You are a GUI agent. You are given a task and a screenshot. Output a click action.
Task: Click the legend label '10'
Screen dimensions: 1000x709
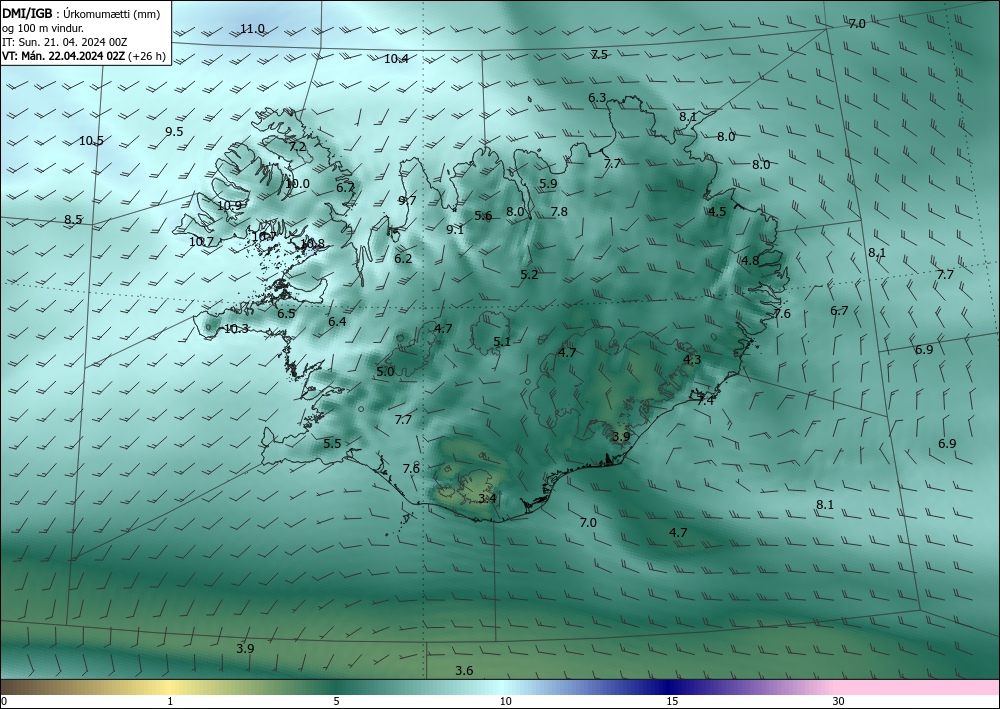(x=505, y=701)
